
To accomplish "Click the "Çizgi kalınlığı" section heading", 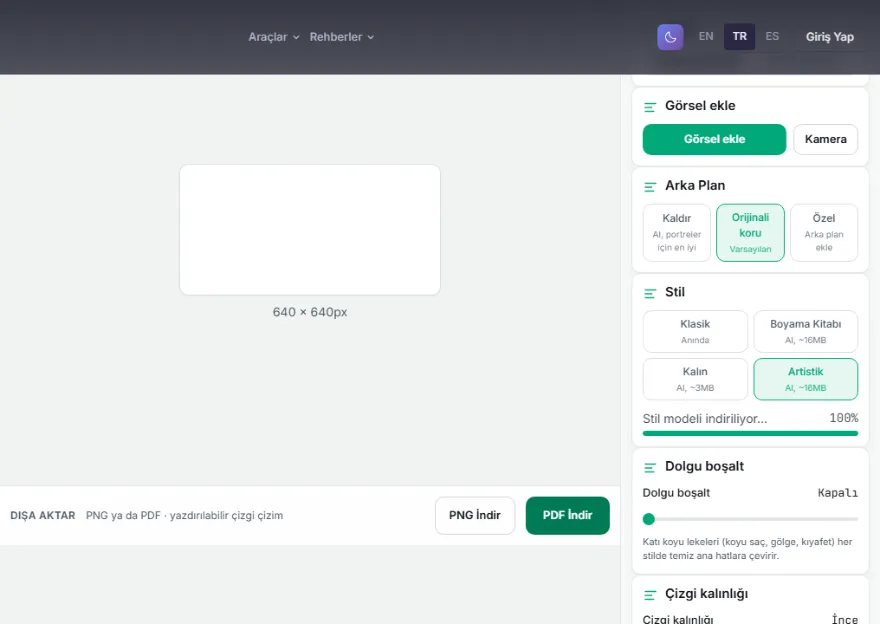I will (x=706, y=594).
